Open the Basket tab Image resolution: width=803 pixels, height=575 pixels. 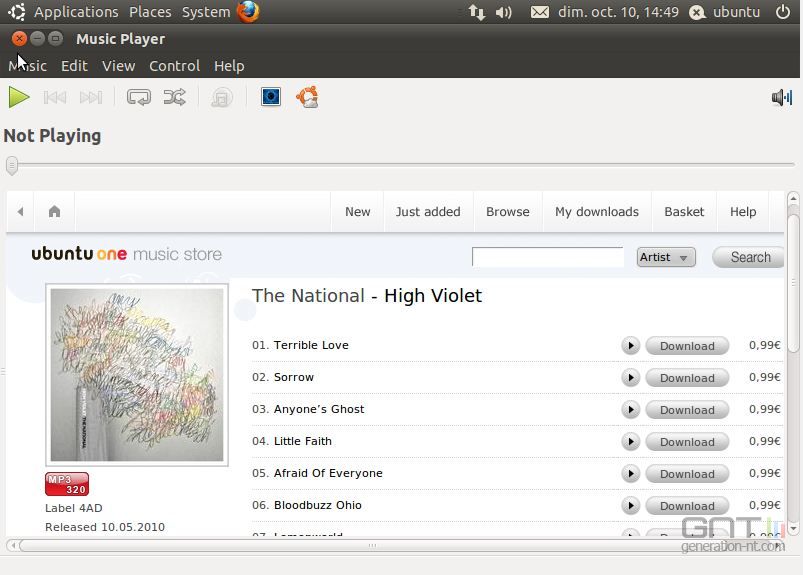(x=684, y=211)
